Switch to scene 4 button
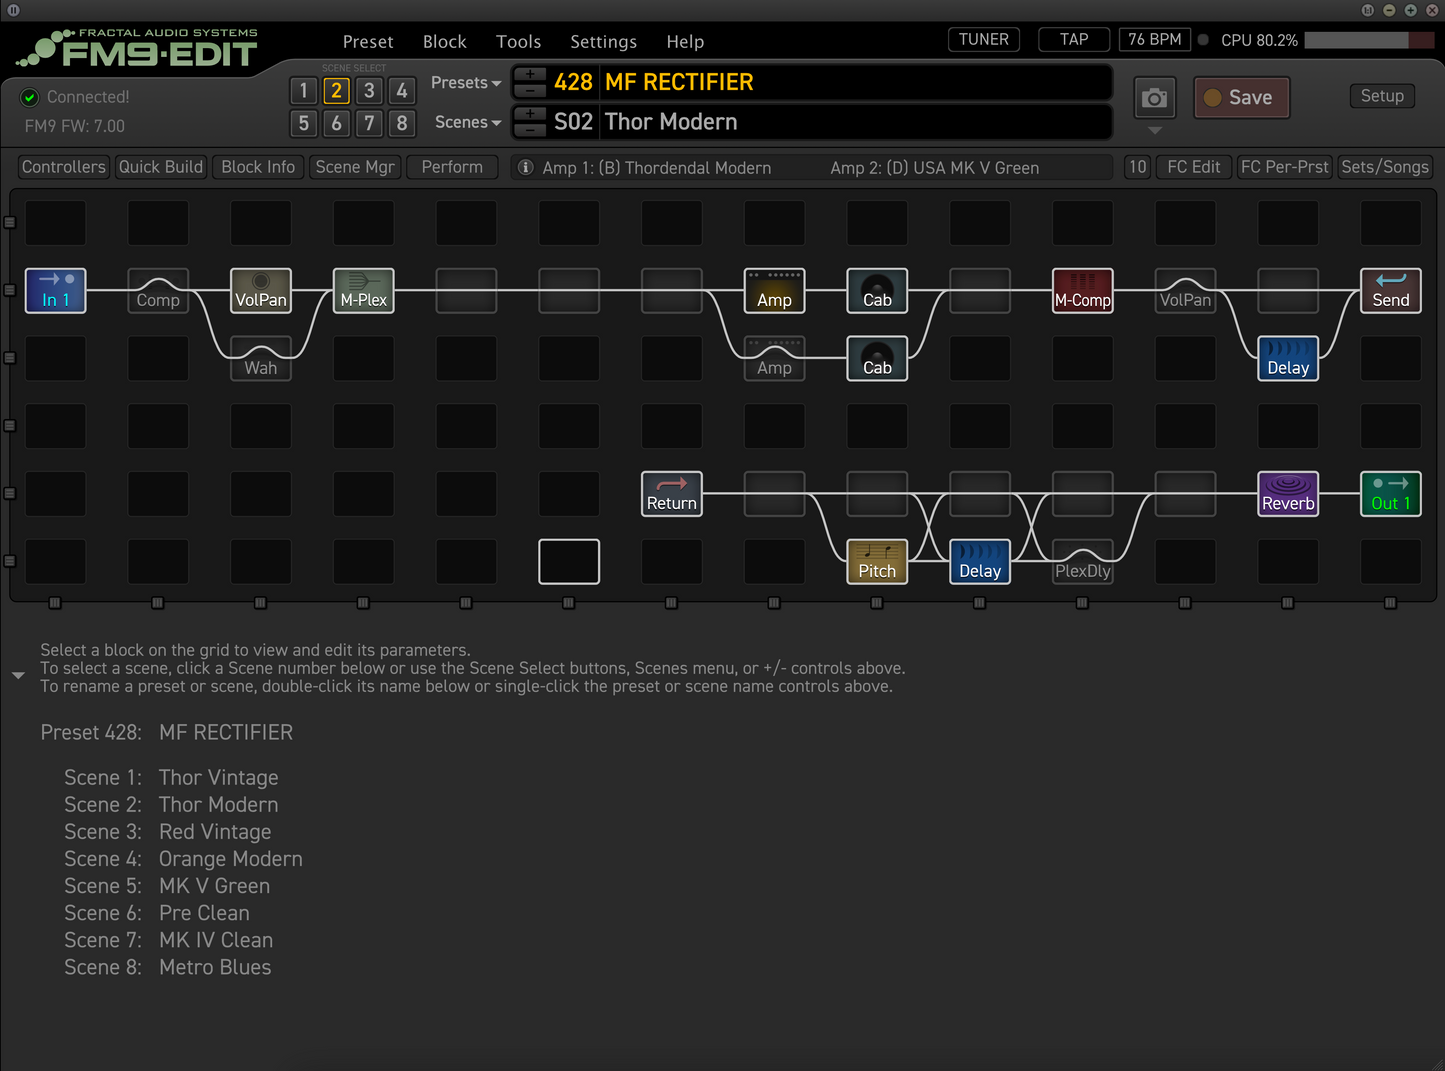1445x1071 pixels. pos(402,91)
